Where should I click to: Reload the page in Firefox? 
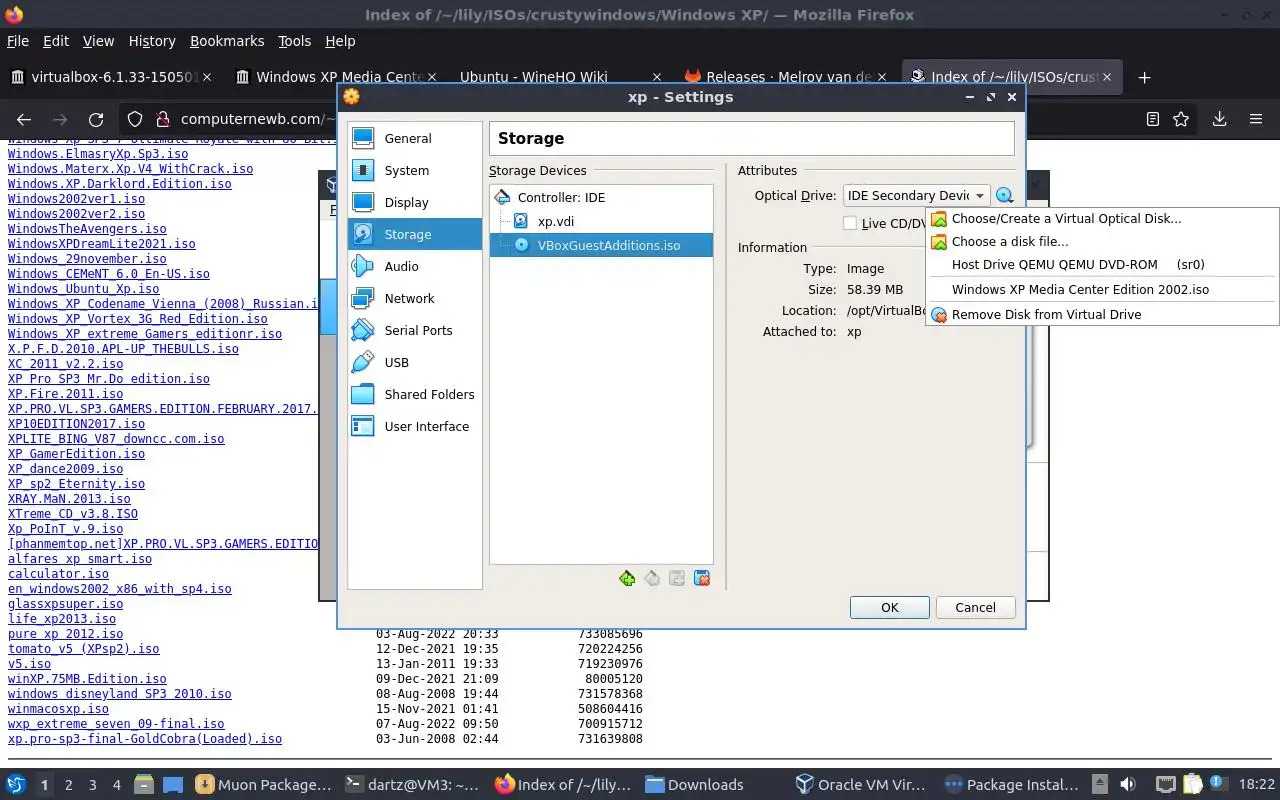[96, 119]
